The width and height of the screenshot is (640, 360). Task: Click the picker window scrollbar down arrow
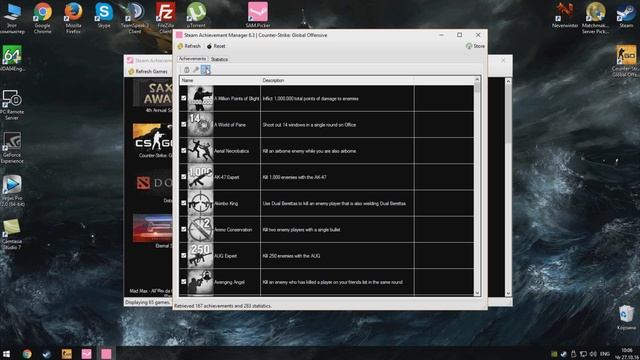coord(508,293)
